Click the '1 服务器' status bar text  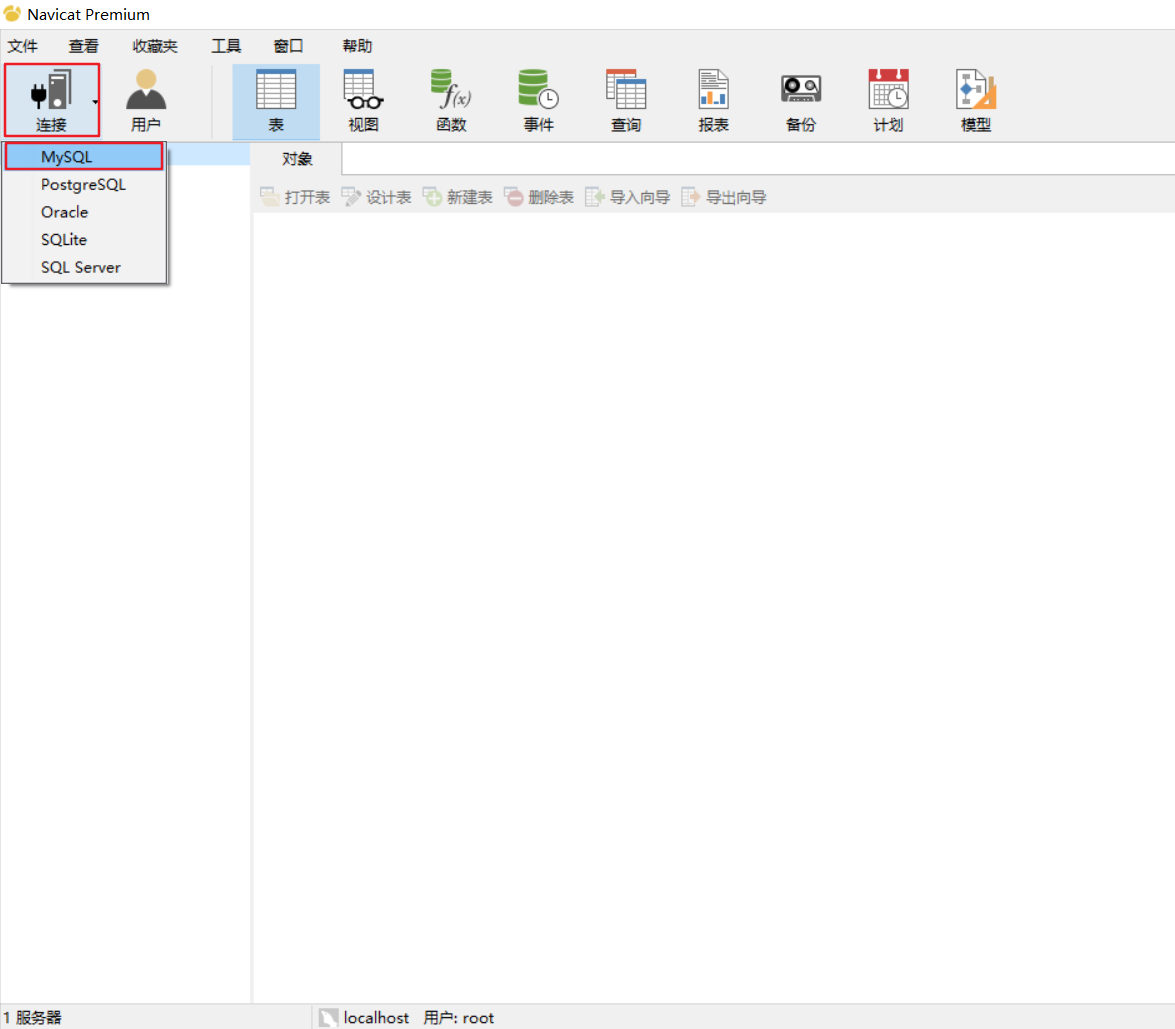[32, 1018]
